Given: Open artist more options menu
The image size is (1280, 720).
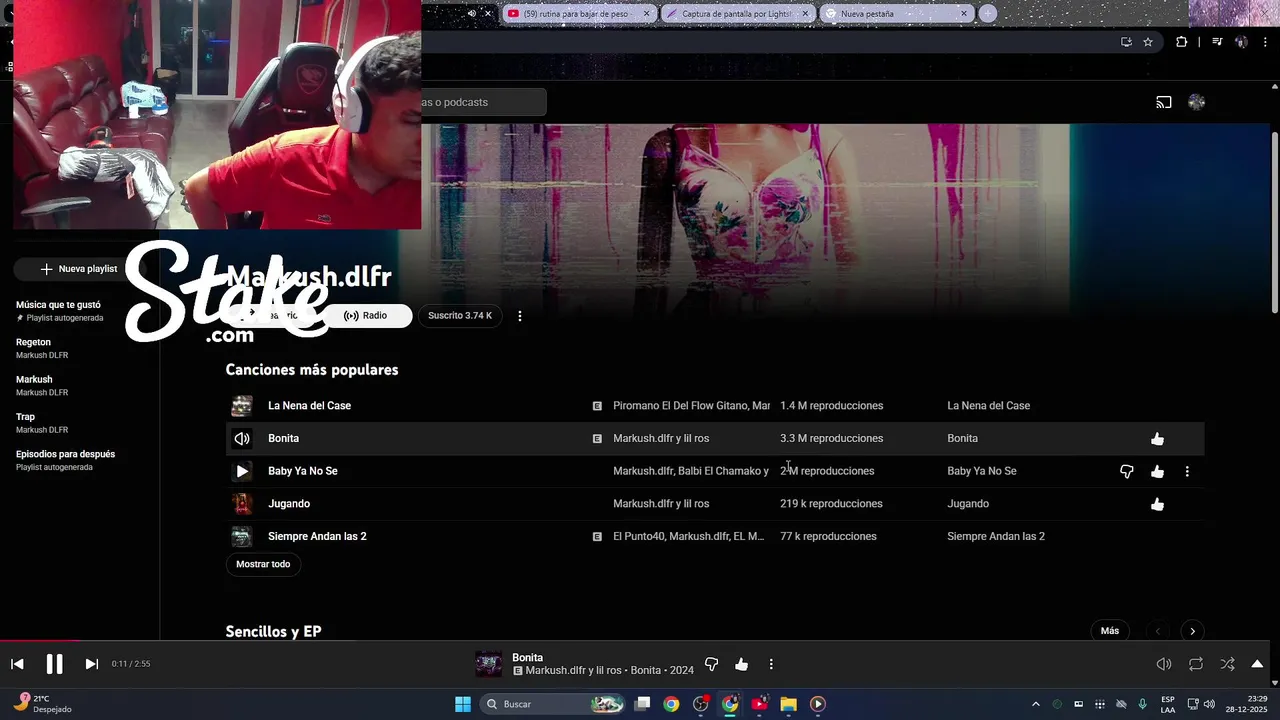Looking at the screenshot, I should click(x=519, y=316).
